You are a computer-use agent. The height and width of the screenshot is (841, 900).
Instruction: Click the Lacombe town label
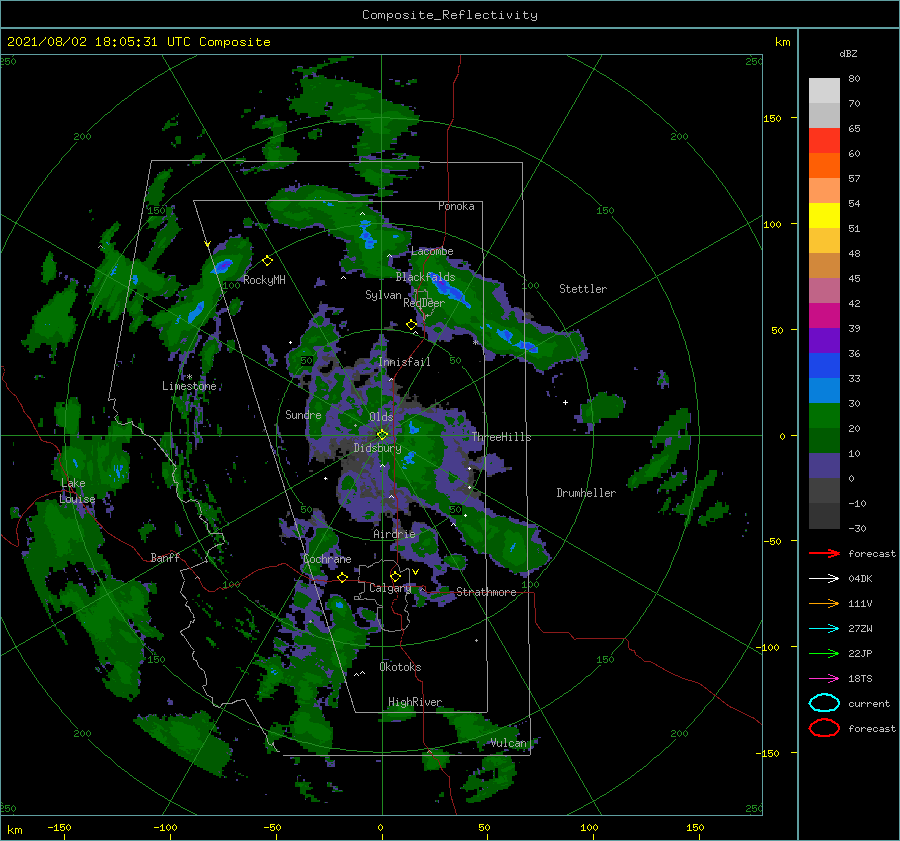[x=432, y=251]
